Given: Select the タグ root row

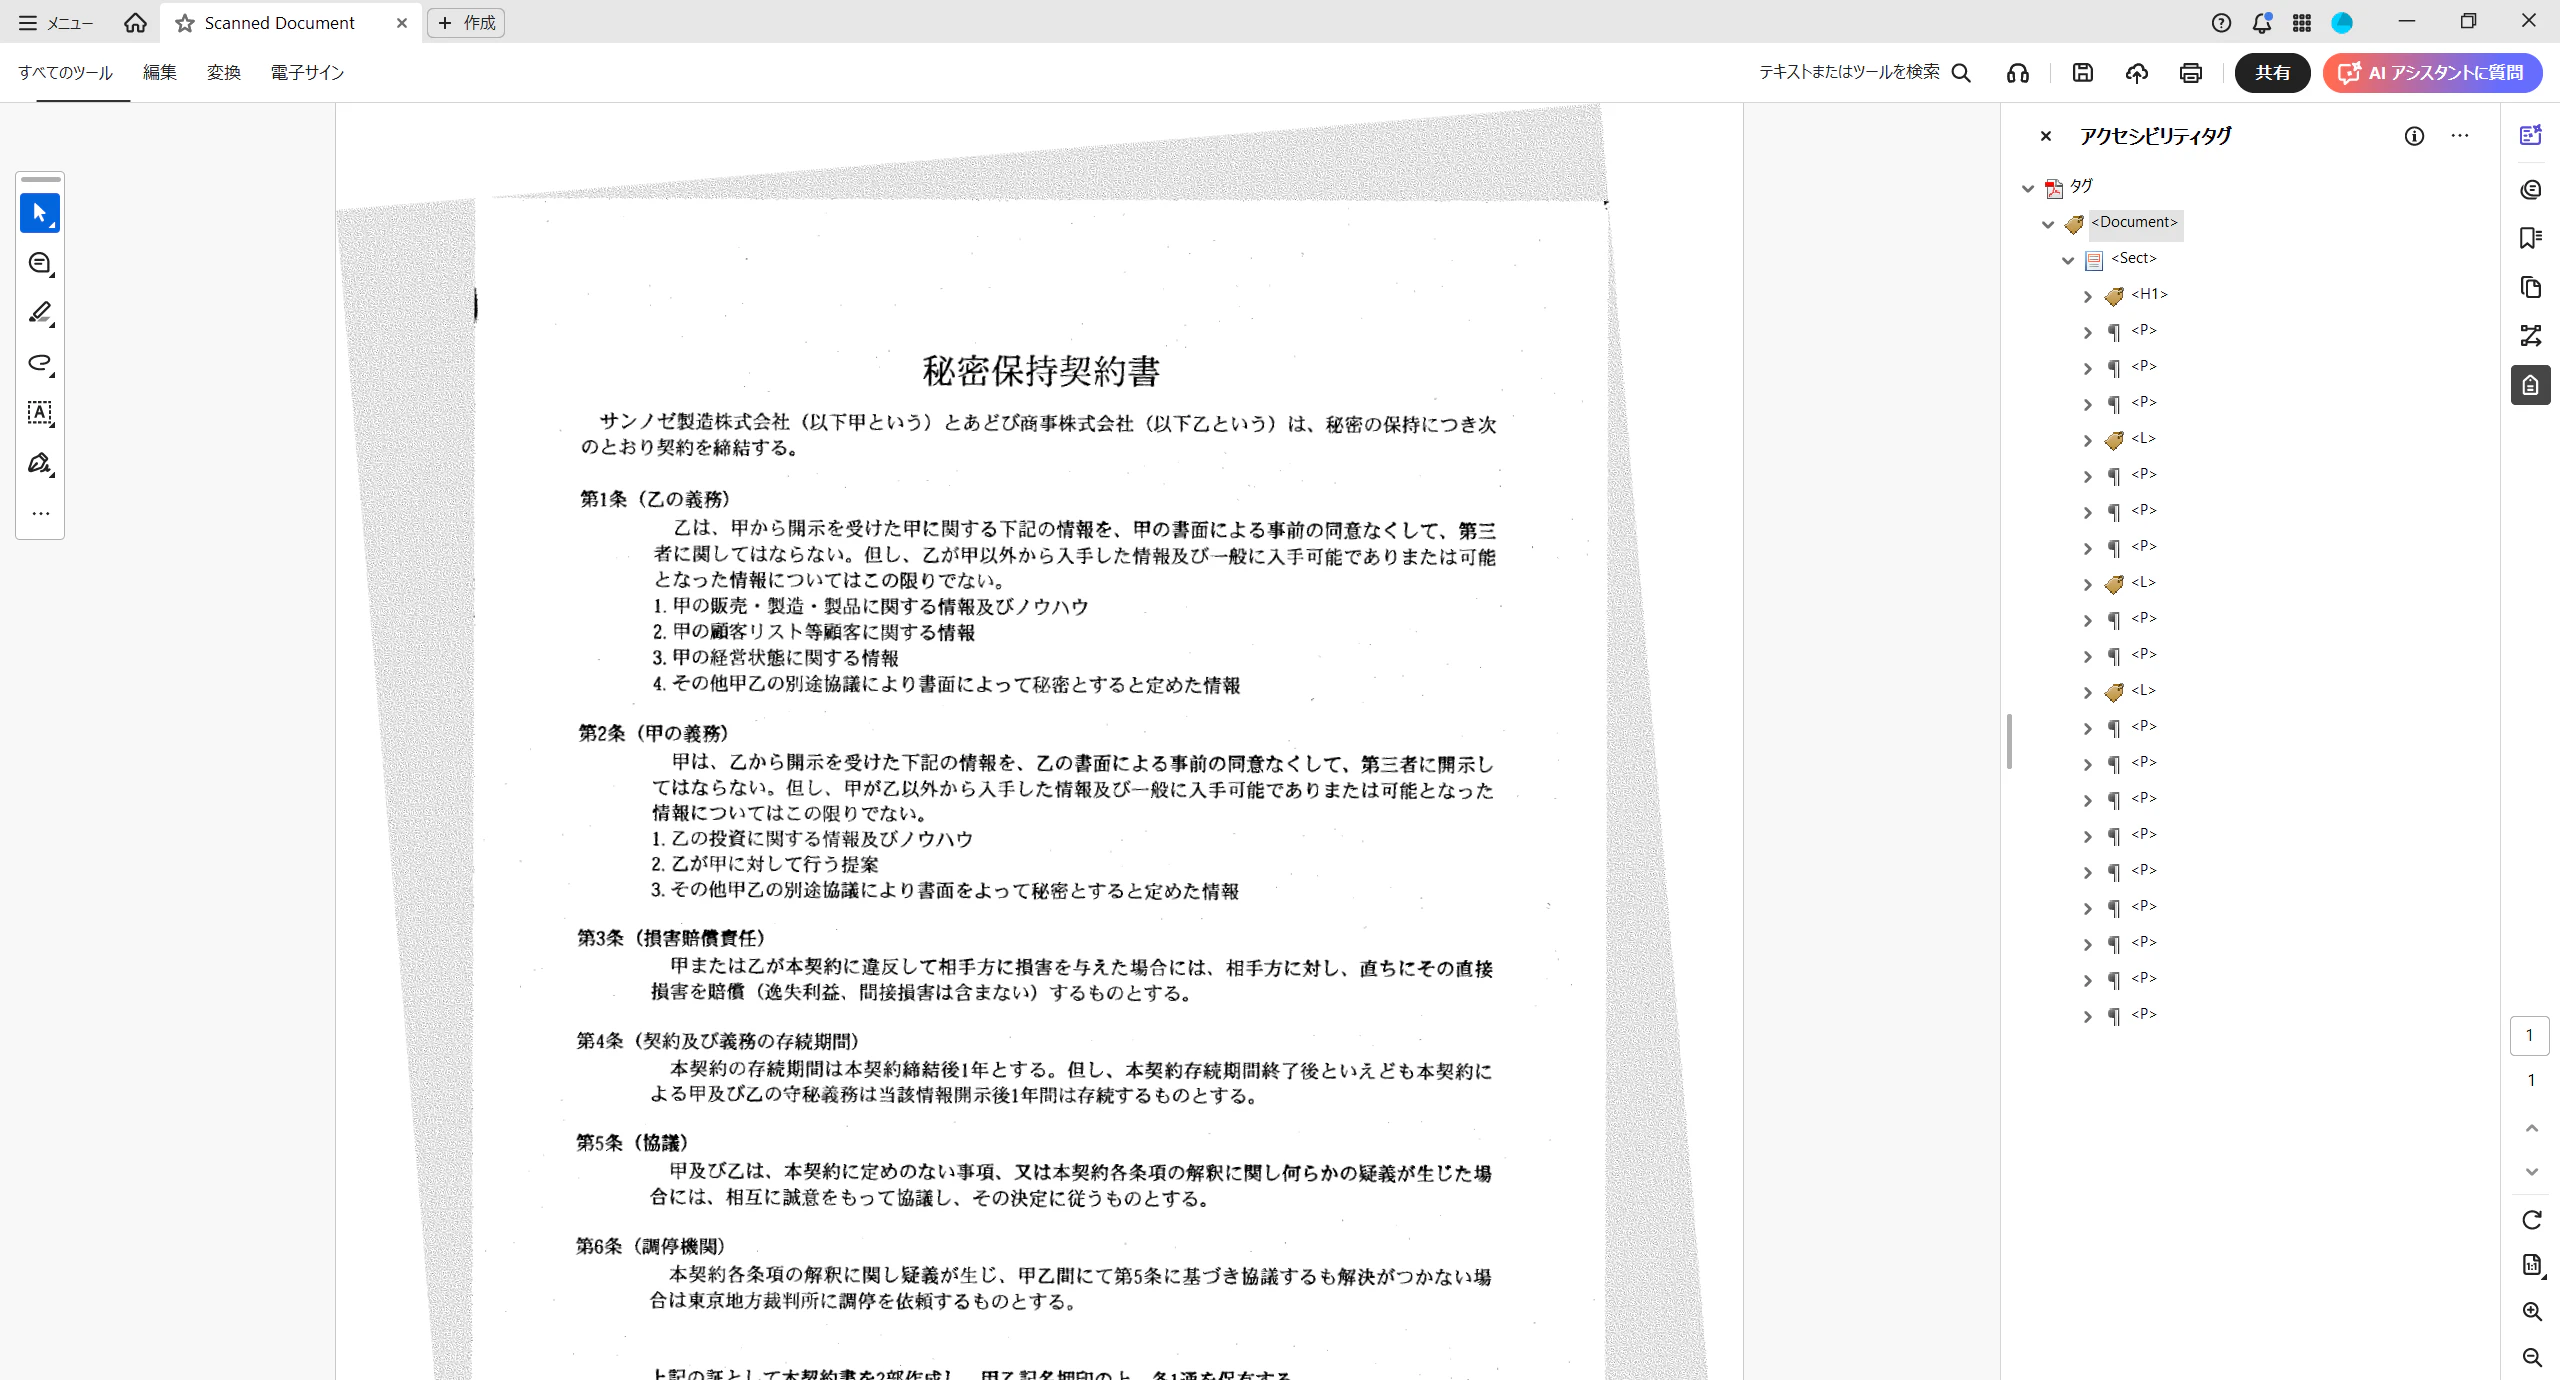Looking at the screenshot, I should point(2081,187).
